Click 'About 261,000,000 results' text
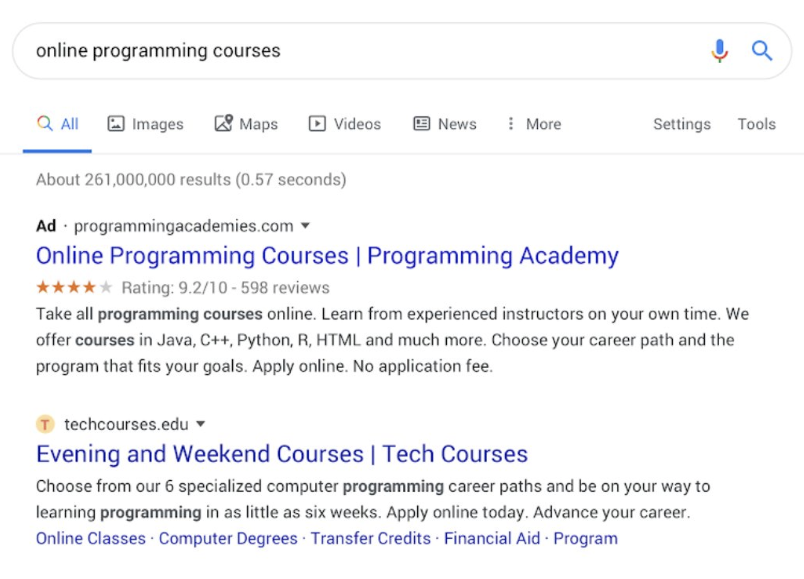Viewport: 804px width, 579px height. coord(133,179)
